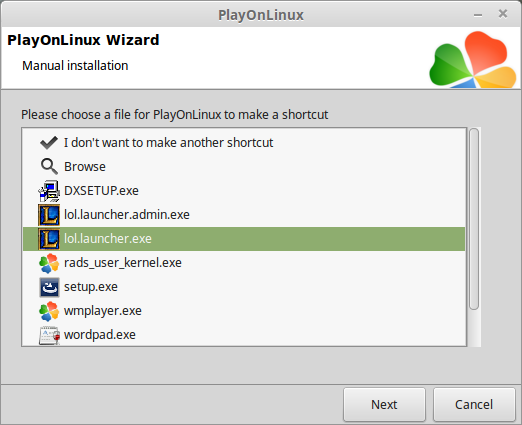Click the Cancel button
Viewport: 522px width, 425px height.
(x=474, y=404)
